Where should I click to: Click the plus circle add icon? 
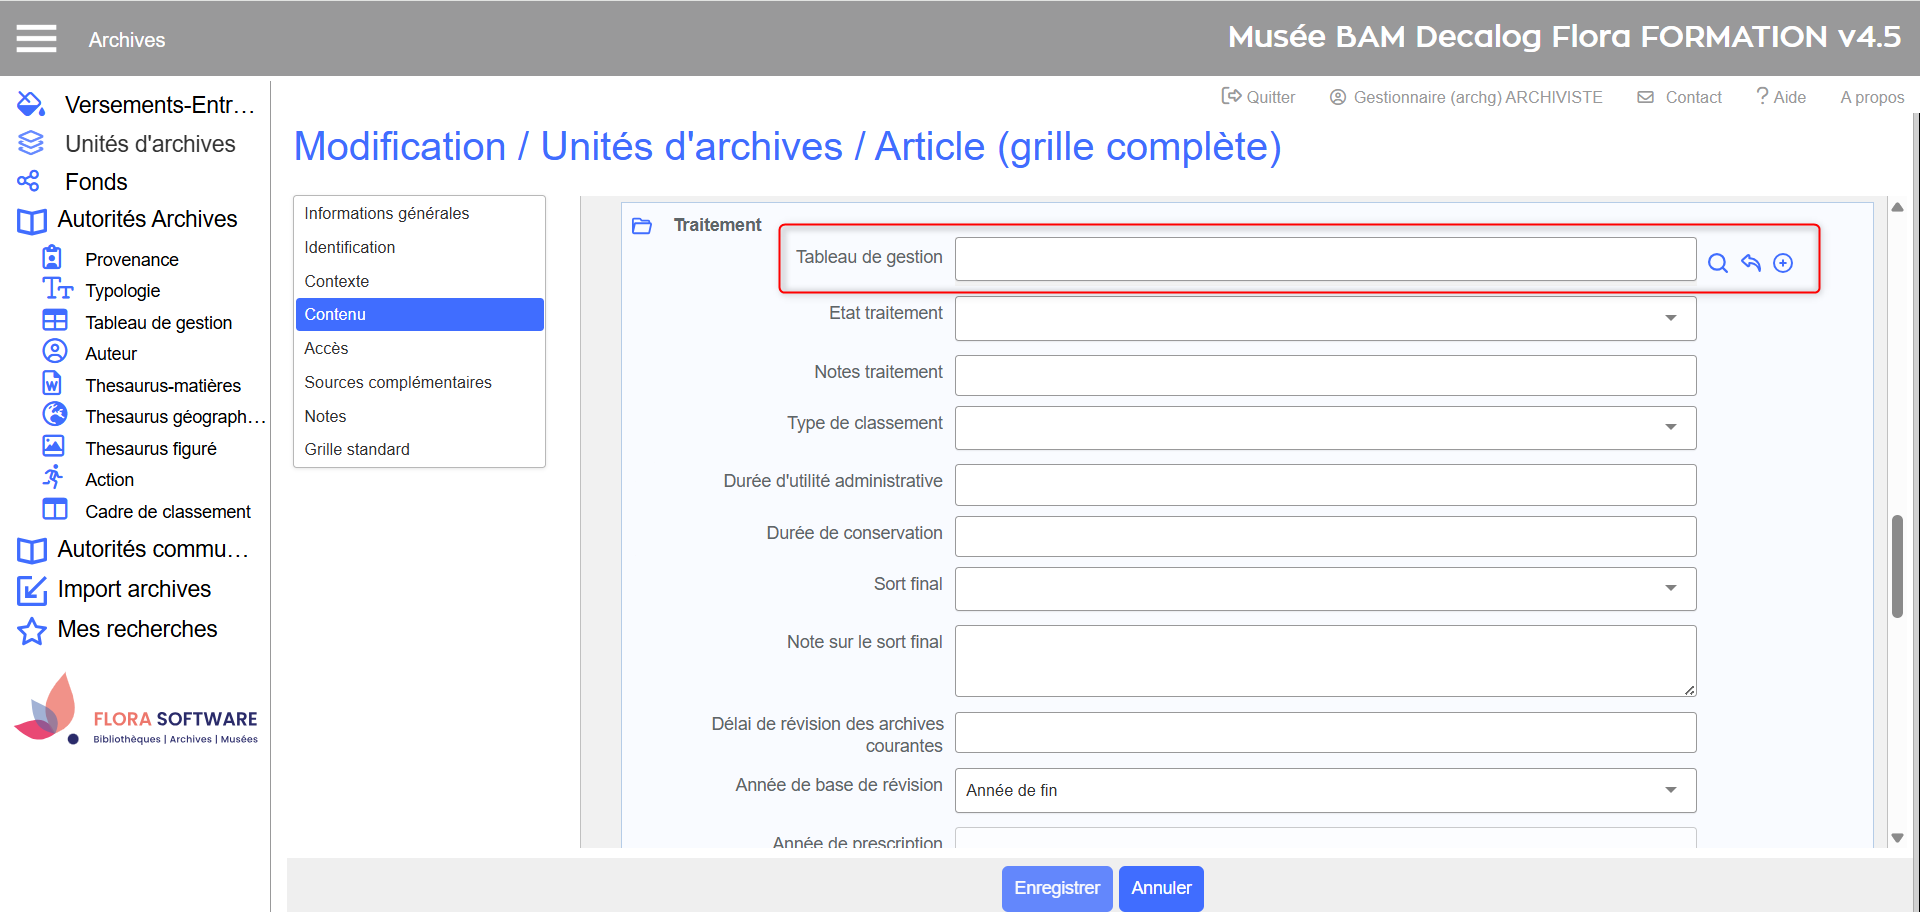1782,263
